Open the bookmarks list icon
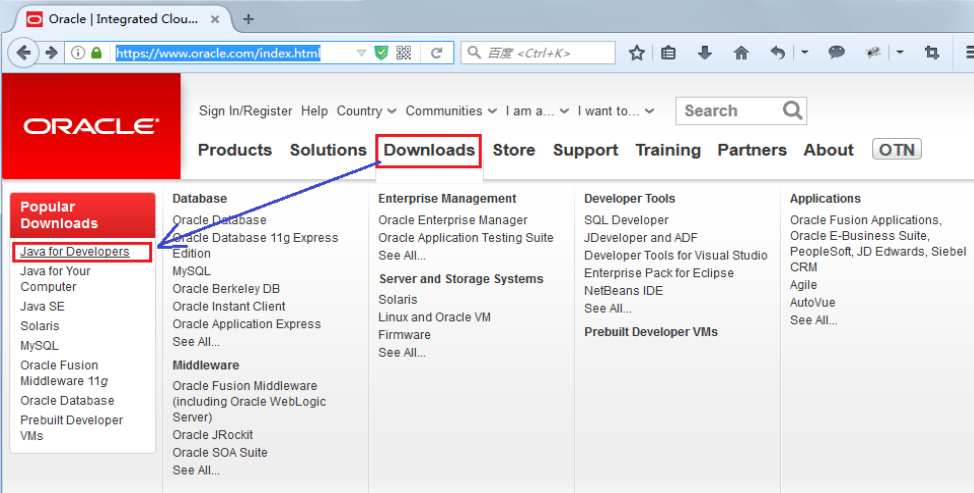The height and width of the screenshot is (493, 974). (x=668, y=53)
